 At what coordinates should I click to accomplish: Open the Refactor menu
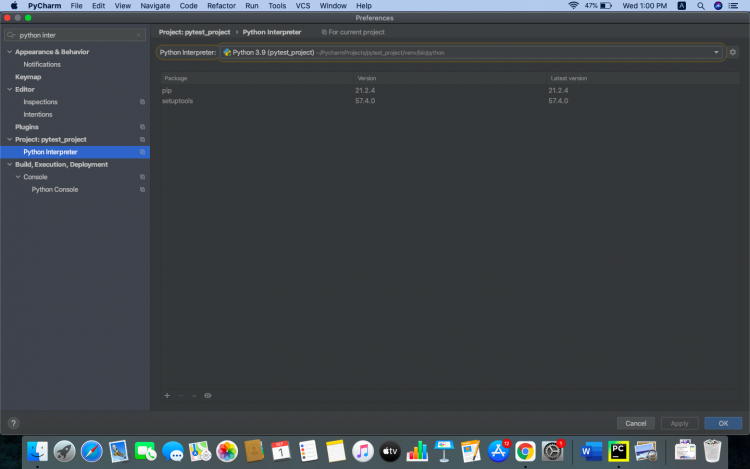tap(221, 6)
